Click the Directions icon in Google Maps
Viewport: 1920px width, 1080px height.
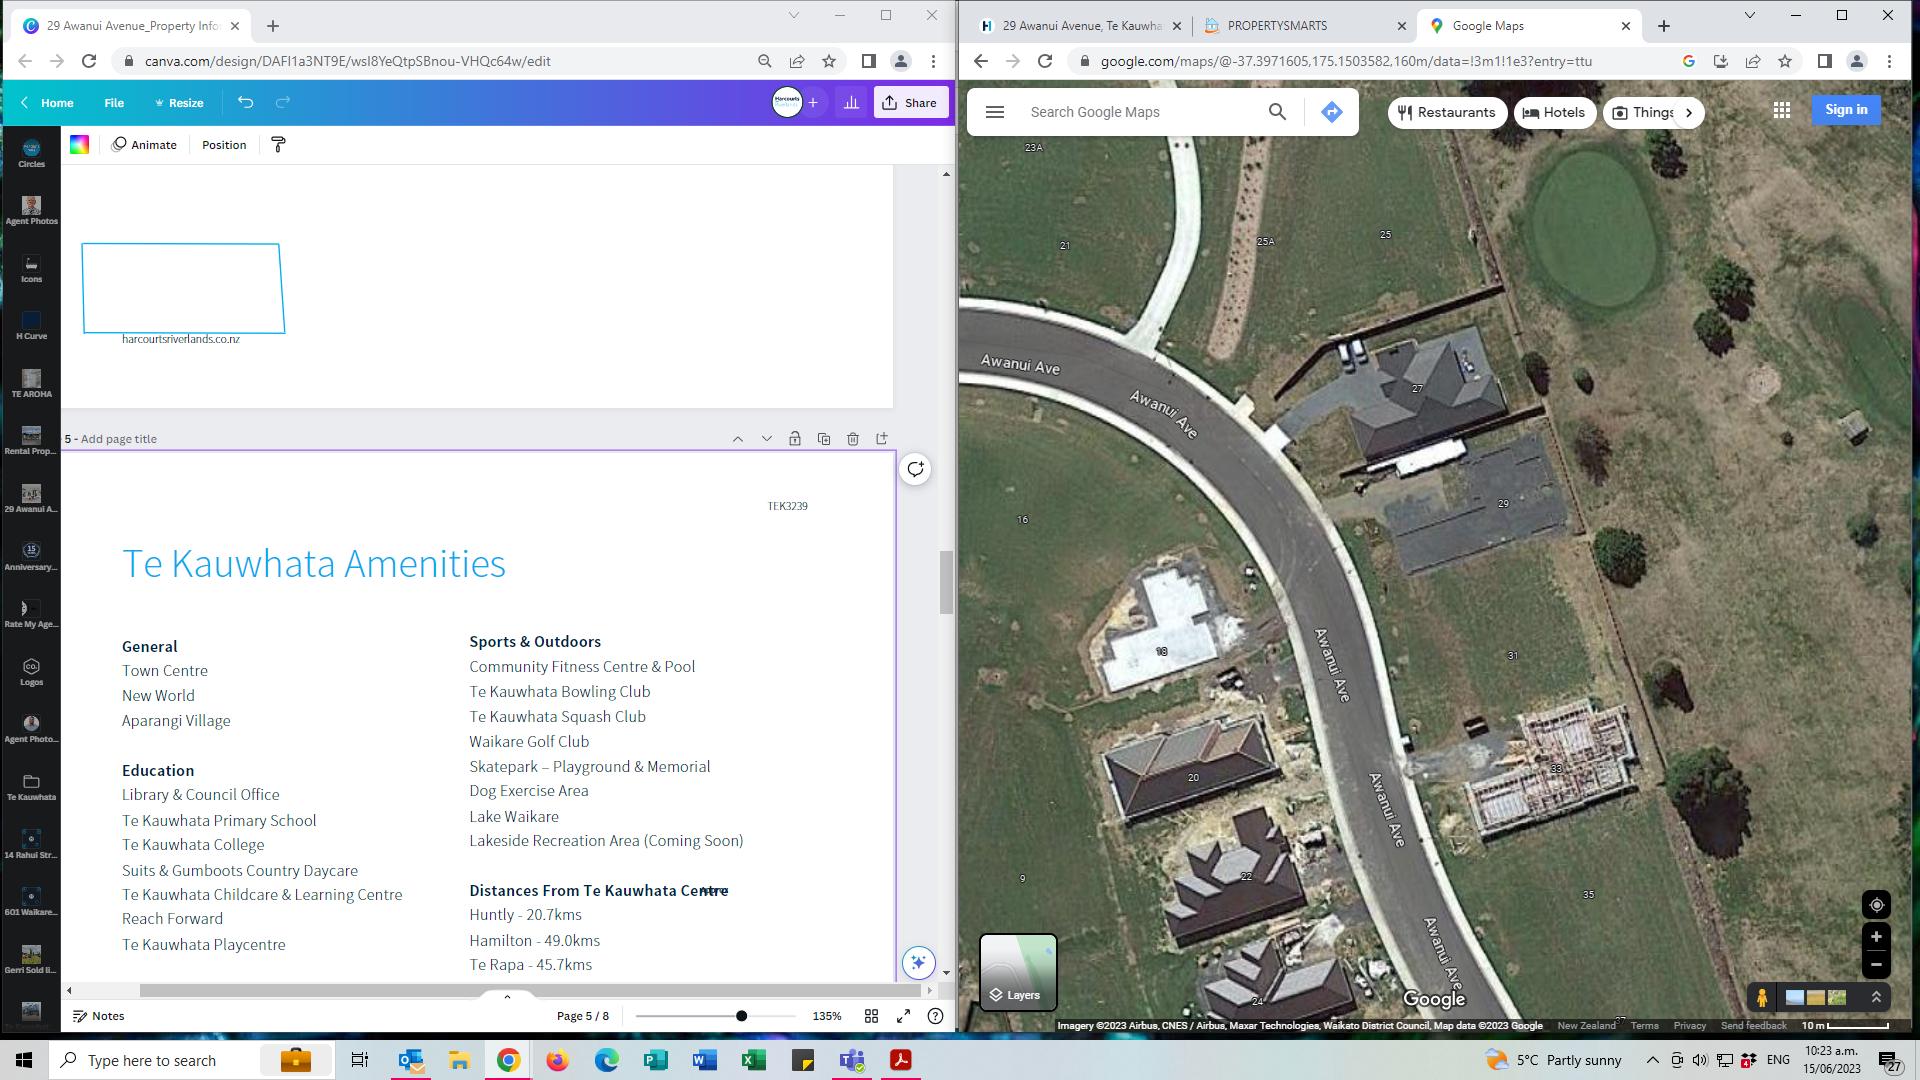(x=1331, y=112)
